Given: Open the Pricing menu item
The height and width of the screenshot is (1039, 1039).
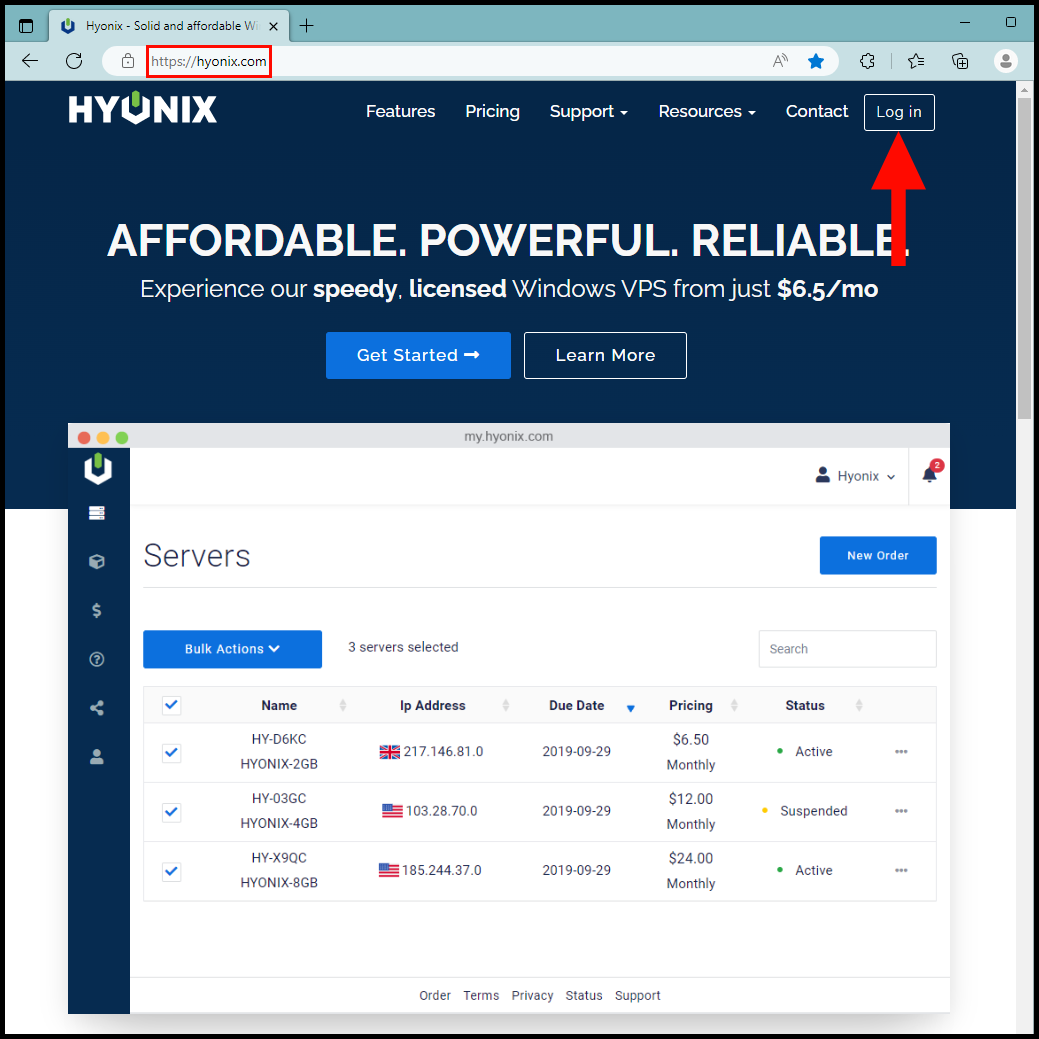Looking at the screenshot, I should coord(492,111).
